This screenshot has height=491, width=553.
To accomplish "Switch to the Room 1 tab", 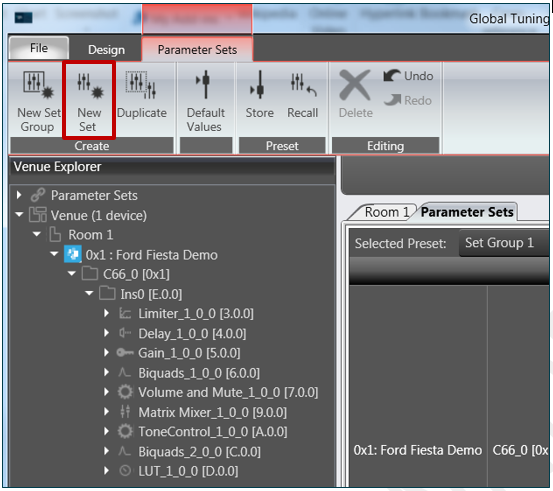I will click(385, 212).
